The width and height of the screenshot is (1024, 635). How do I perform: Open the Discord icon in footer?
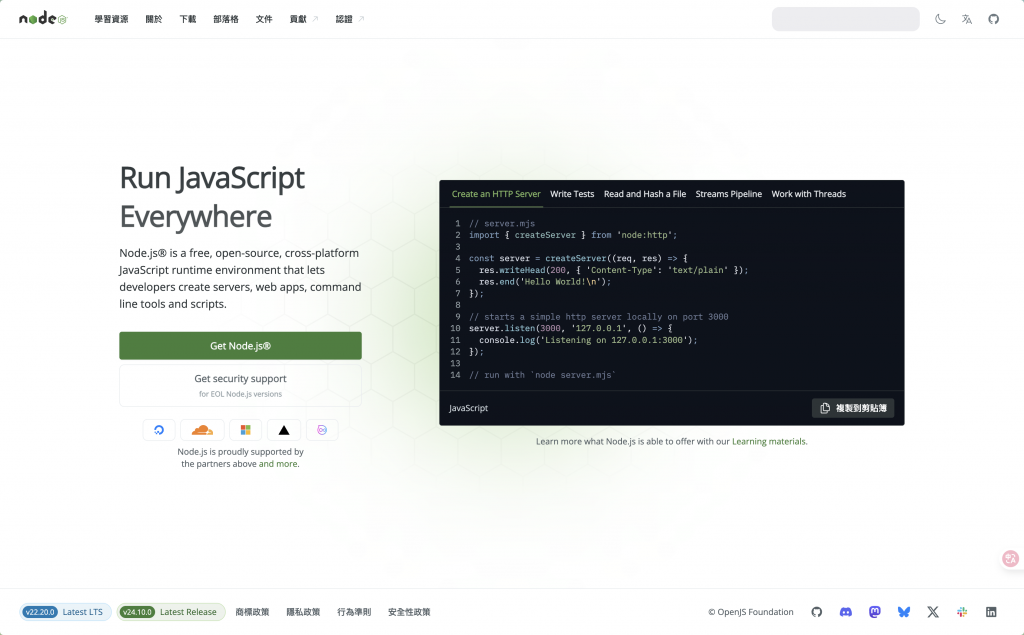click(846, 612)
